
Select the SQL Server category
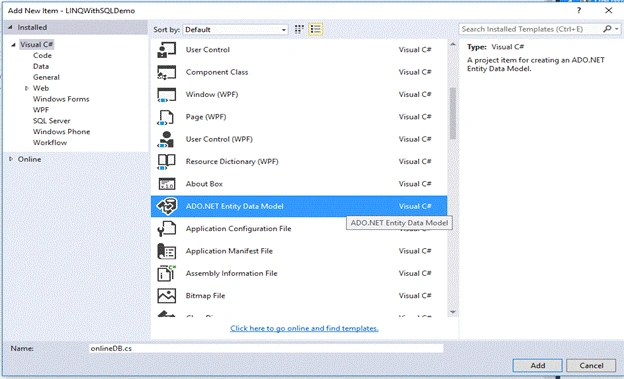click(x=51, y=121)
